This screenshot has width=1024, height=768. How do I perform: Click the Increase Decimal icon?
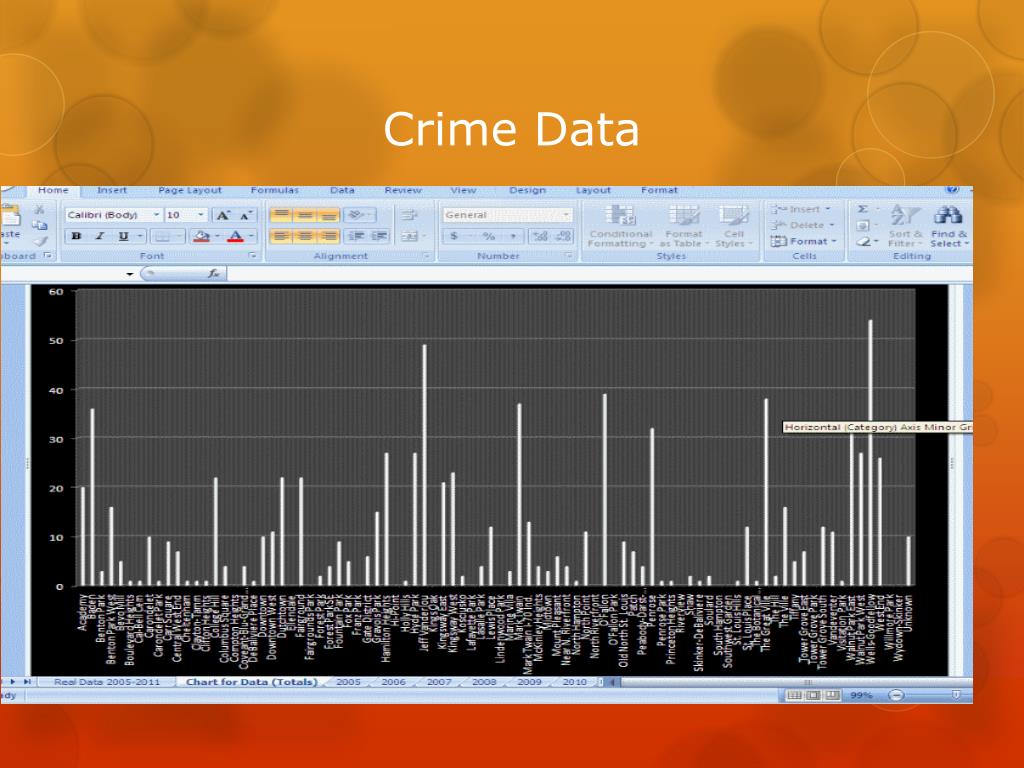click(541, 236)
